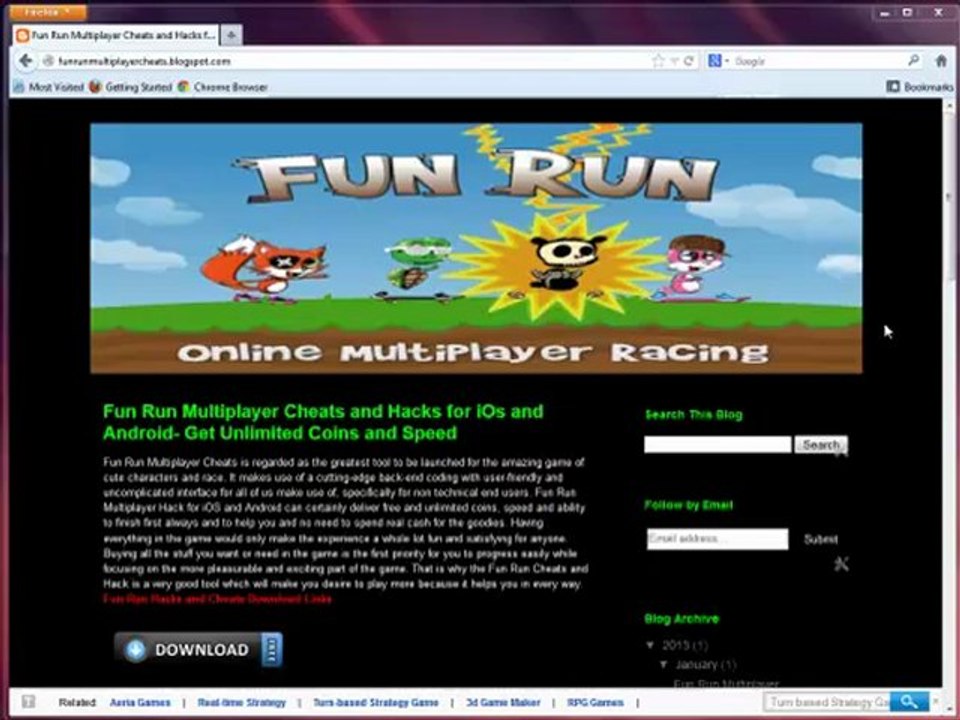Click the Fun Run banner image
The image size is (960, 720).
(x=476, y=248)
